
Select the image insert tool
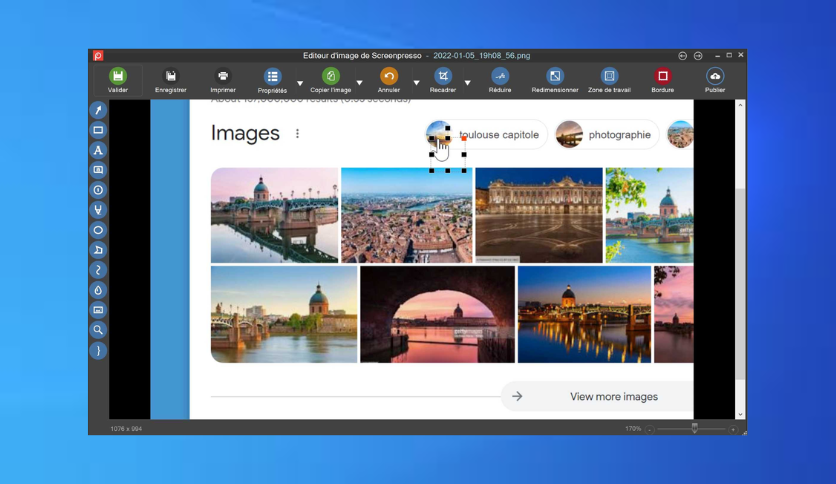click(x=98, y=310)
